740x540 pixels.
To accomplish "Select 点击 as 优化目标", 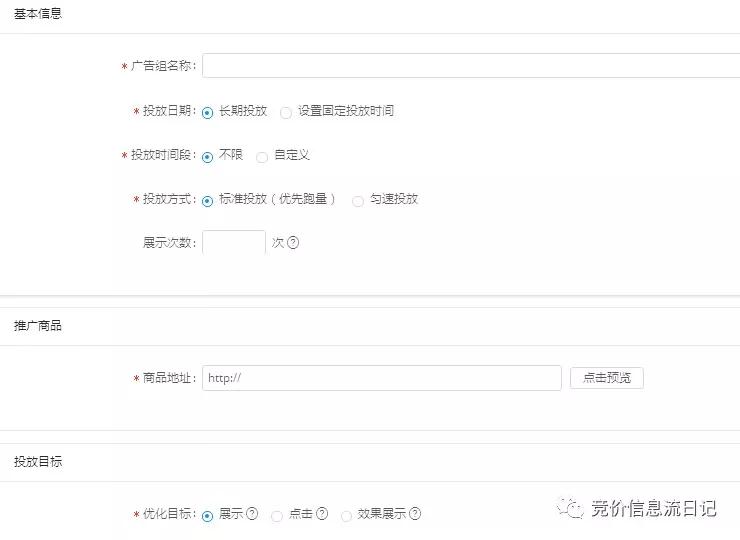I will click(x=277, y=516).
